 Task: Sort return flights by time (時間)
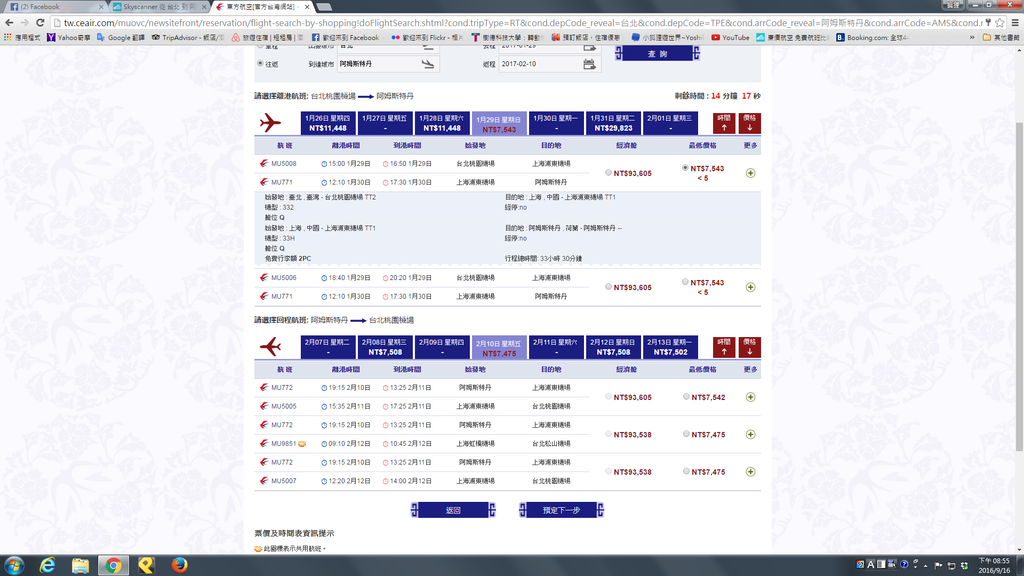[724, 347]
